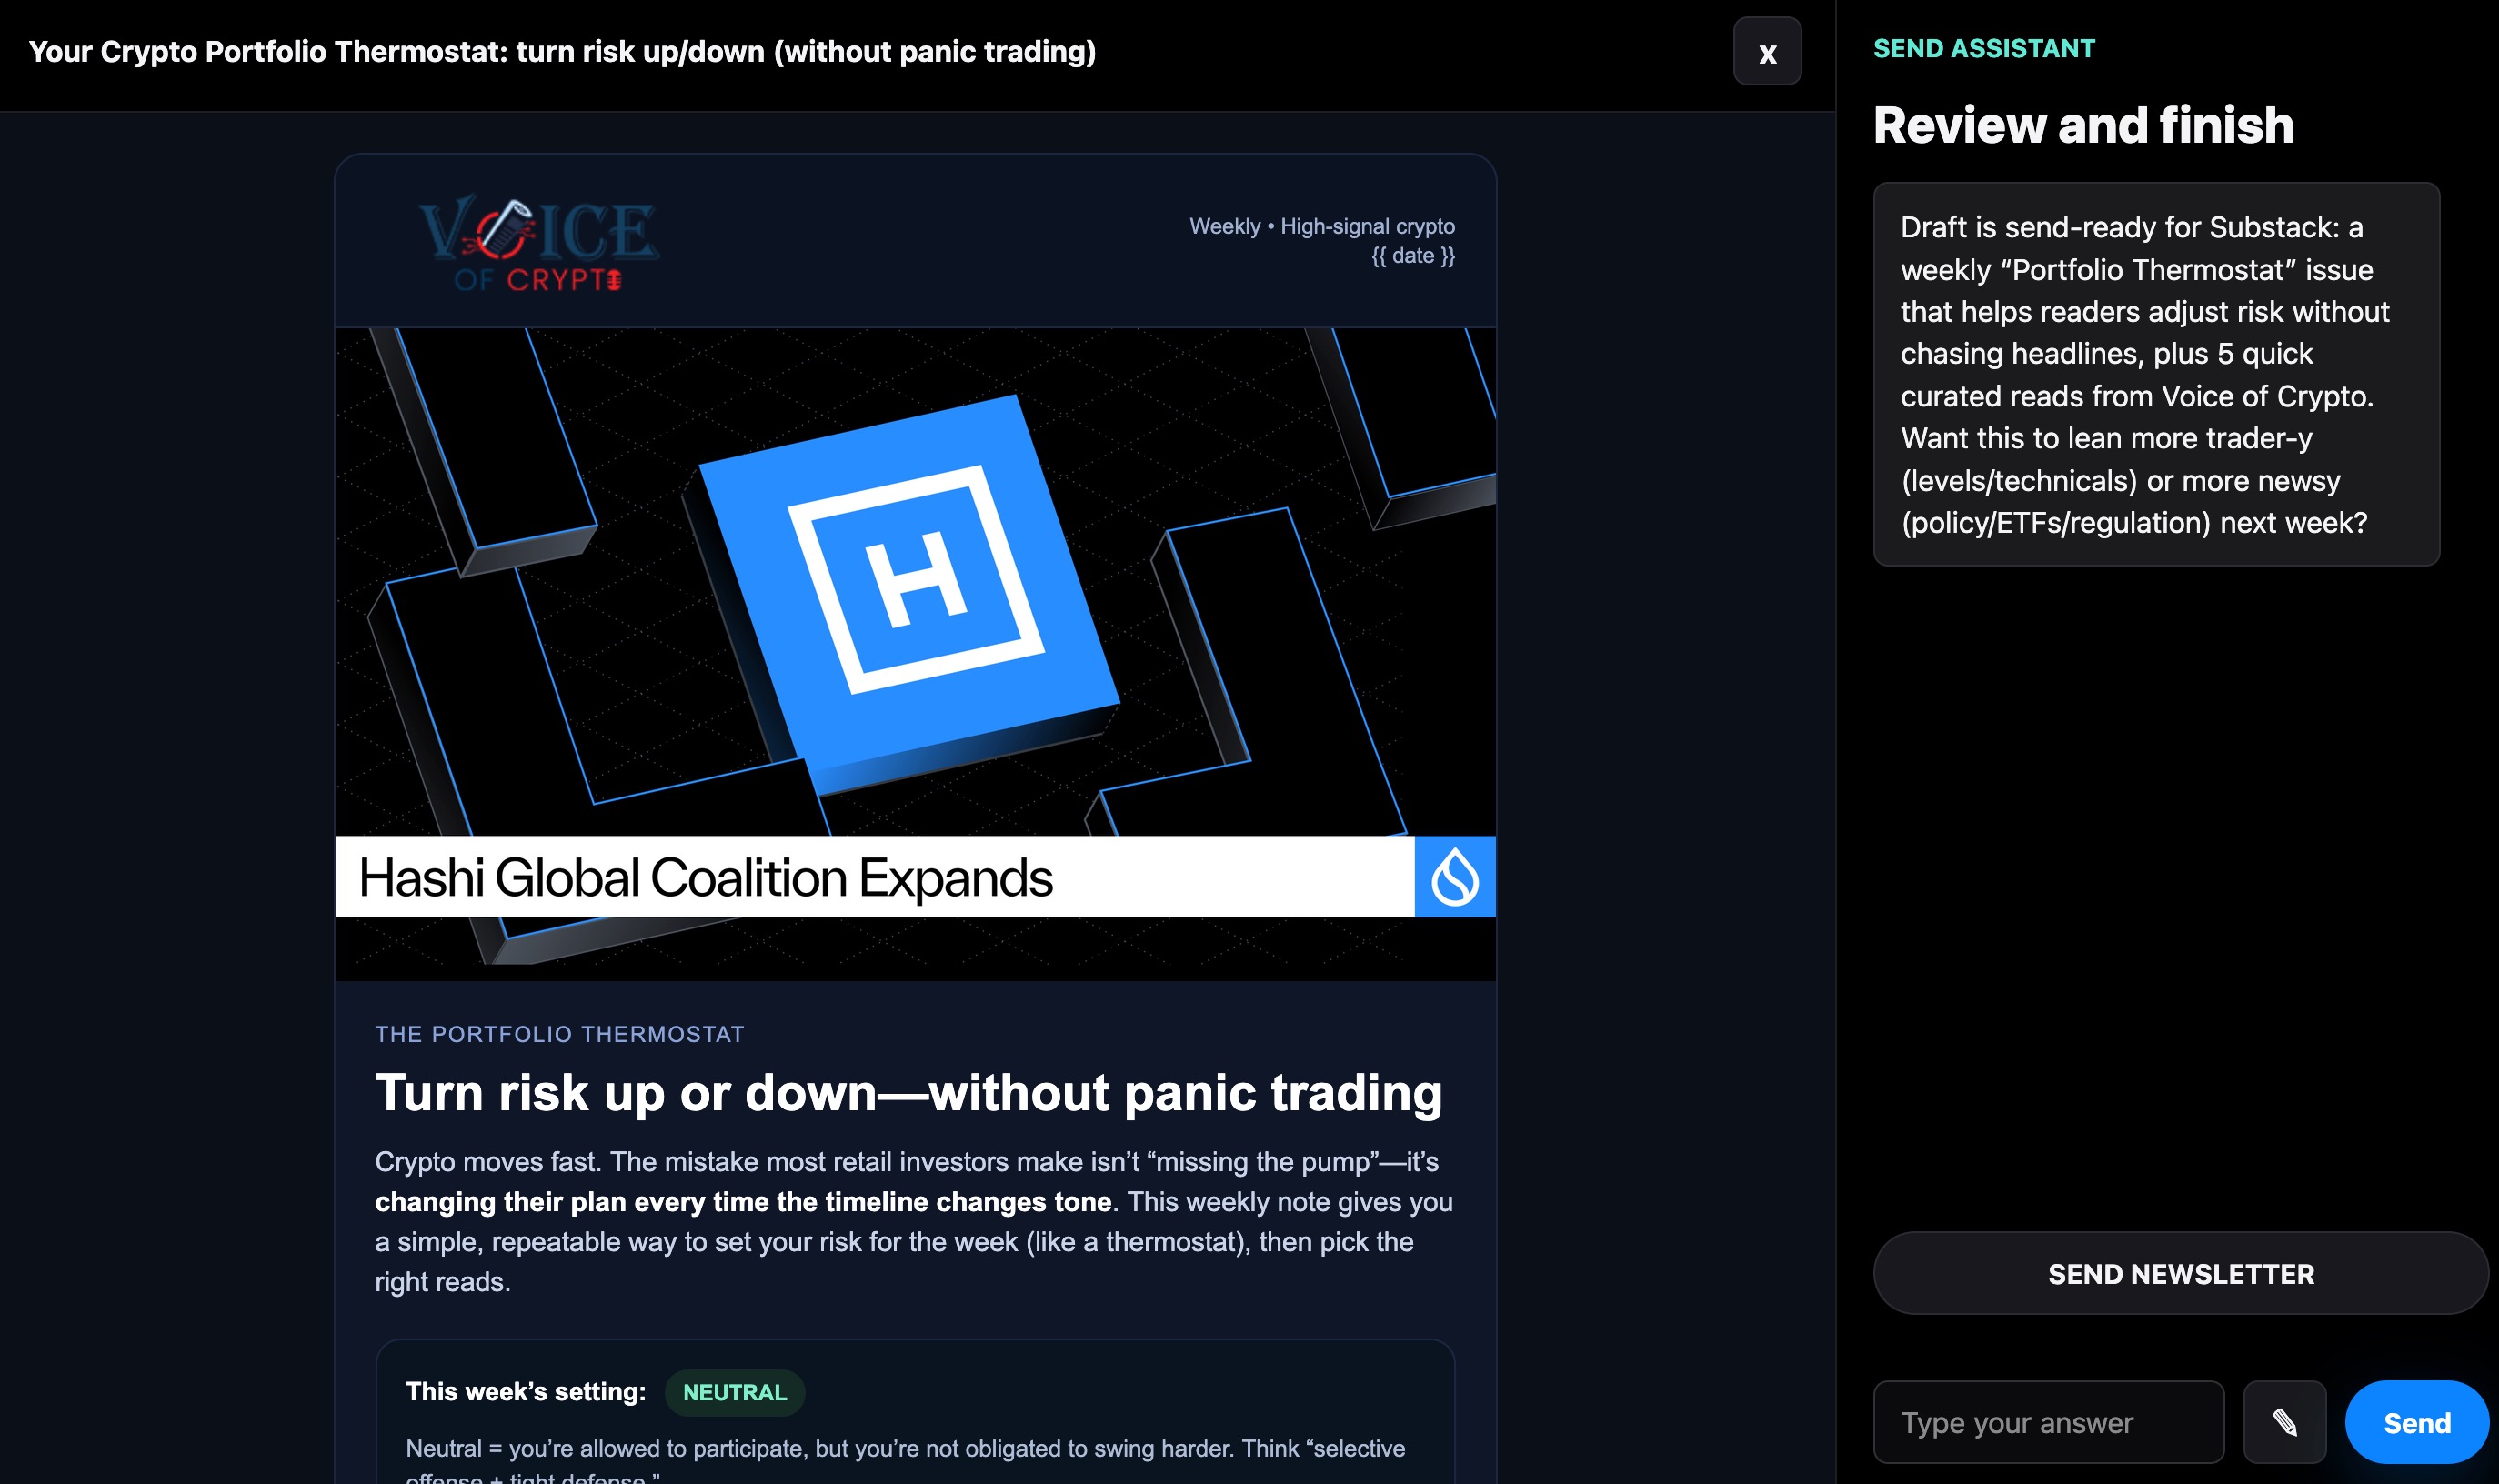This screenshot has width=2499, height=1484.
Task: Select the NEUTRAL setting badge
Action: [x=734, y=1392]
